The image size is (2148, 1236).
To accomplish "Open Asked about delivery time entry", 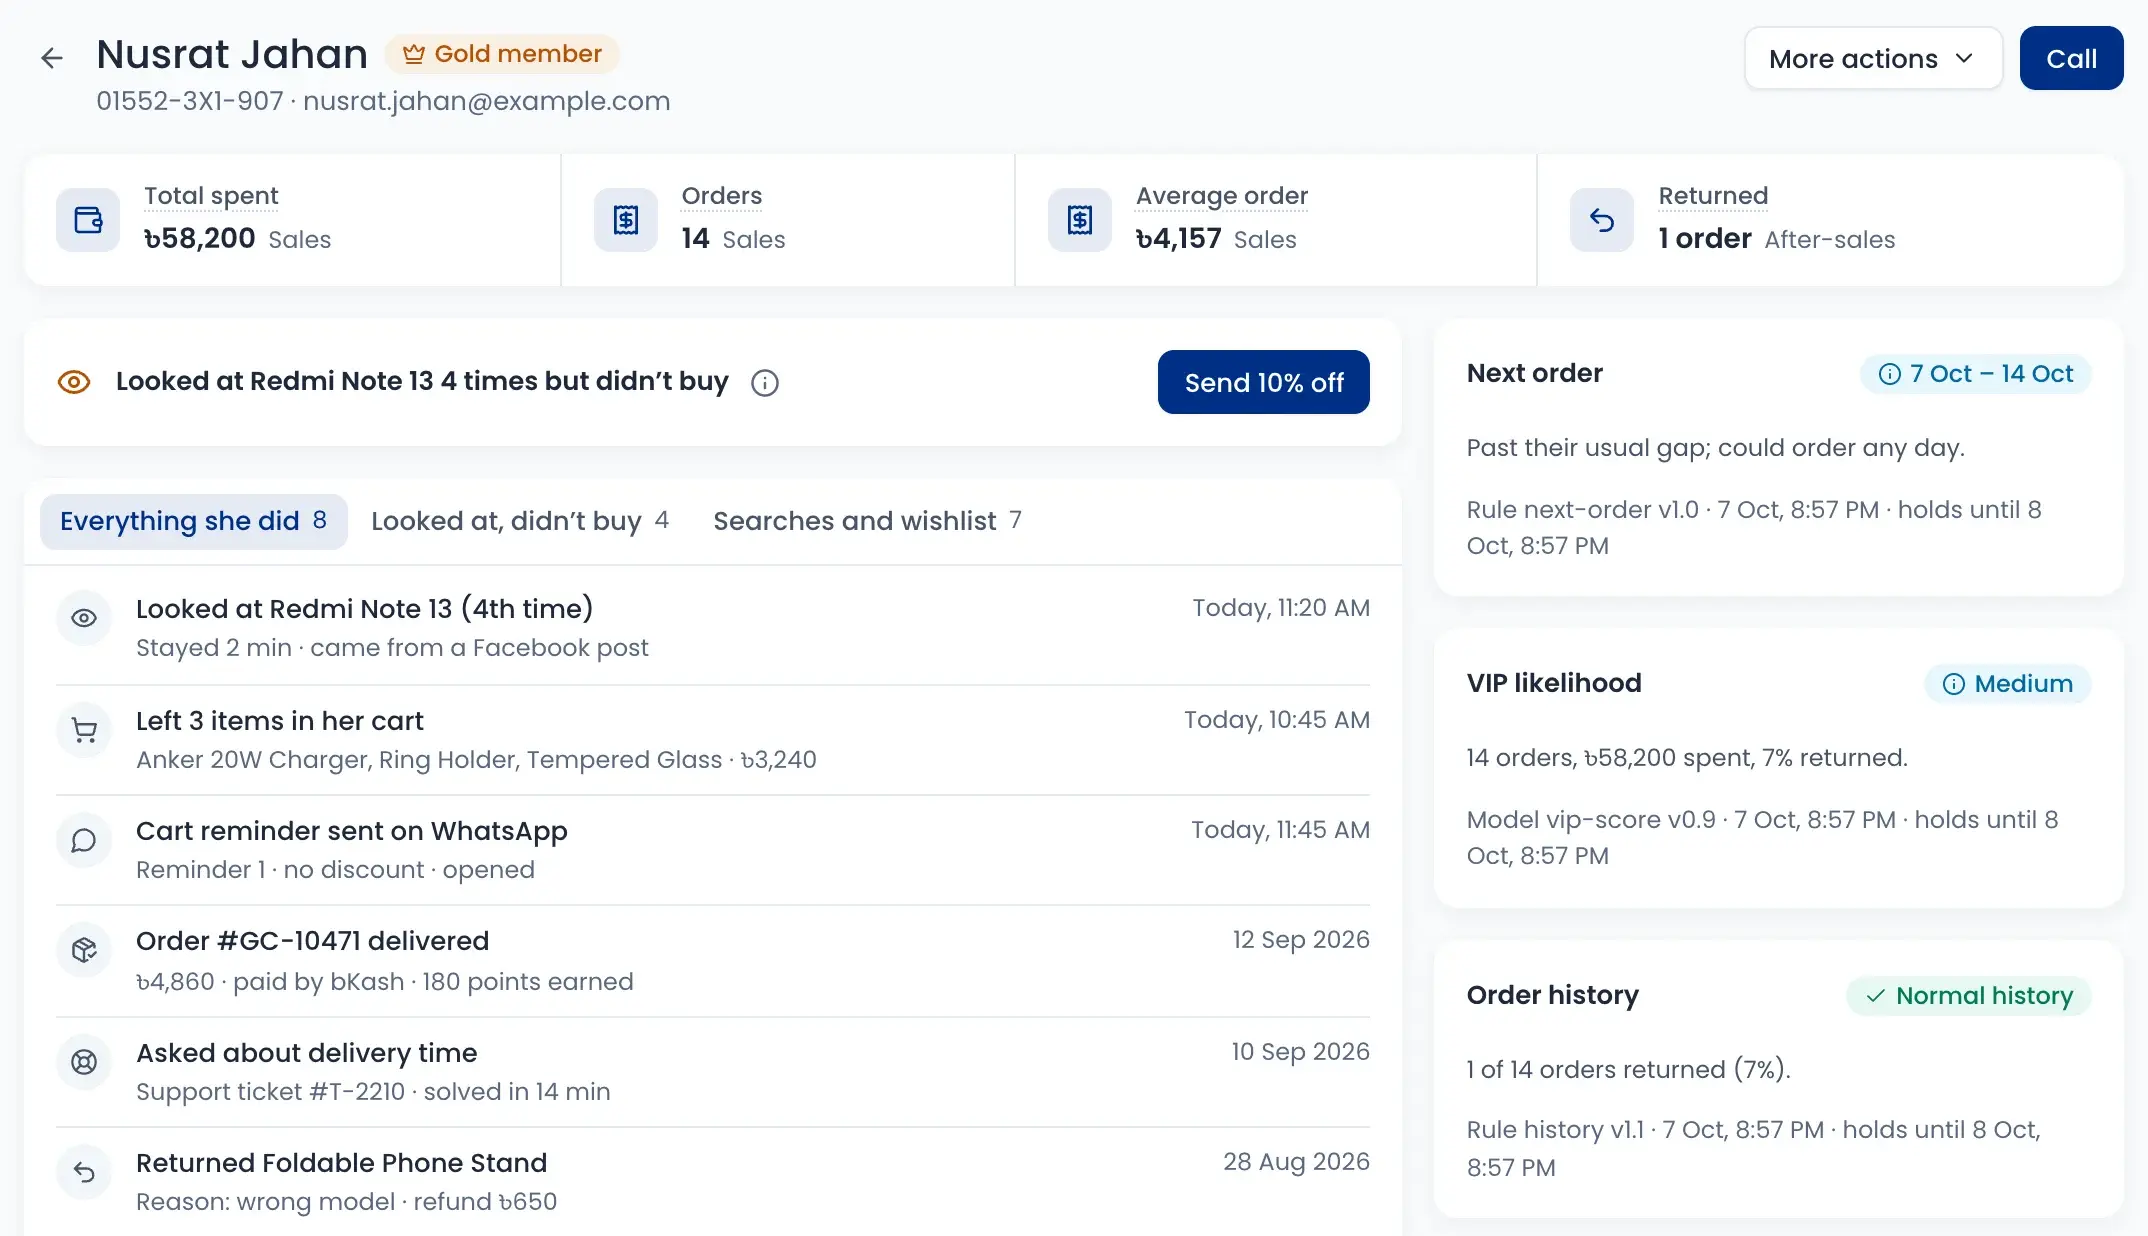I will point(713,1072).
